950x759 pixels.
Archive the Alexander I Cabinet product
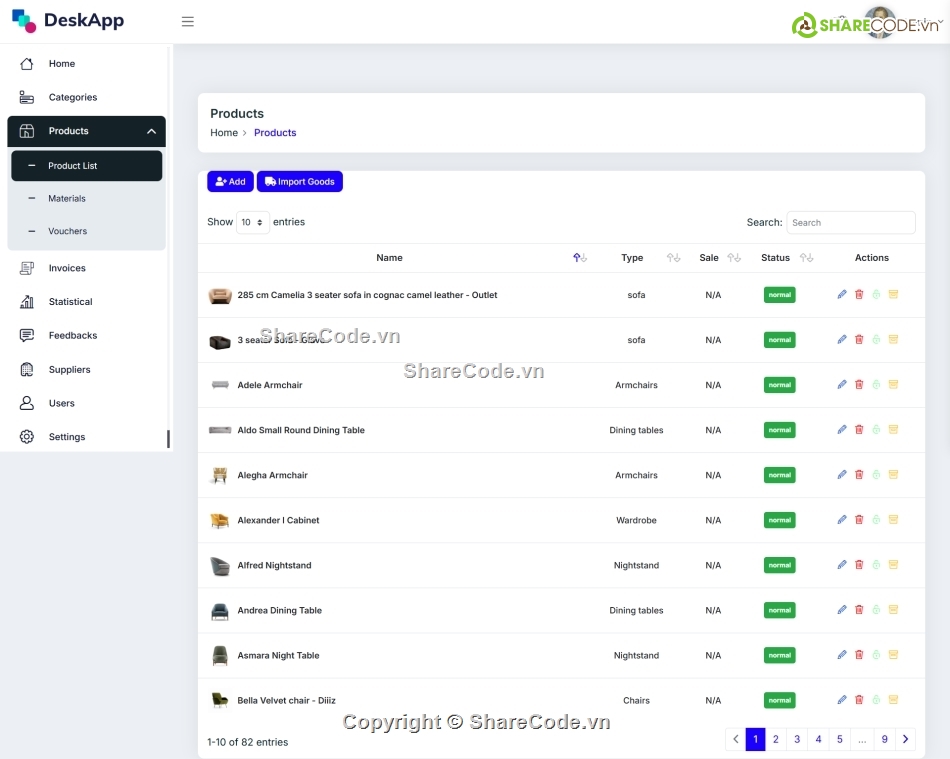pyautogui.click(x=893, y=520)
